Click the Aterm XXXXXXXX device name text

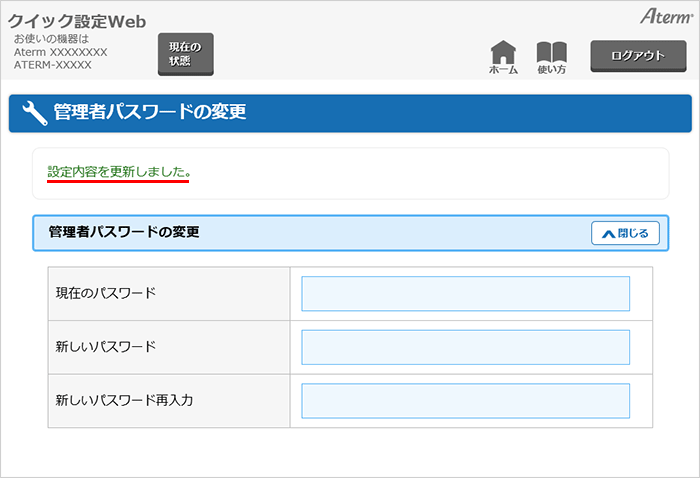tap(60, 52)
